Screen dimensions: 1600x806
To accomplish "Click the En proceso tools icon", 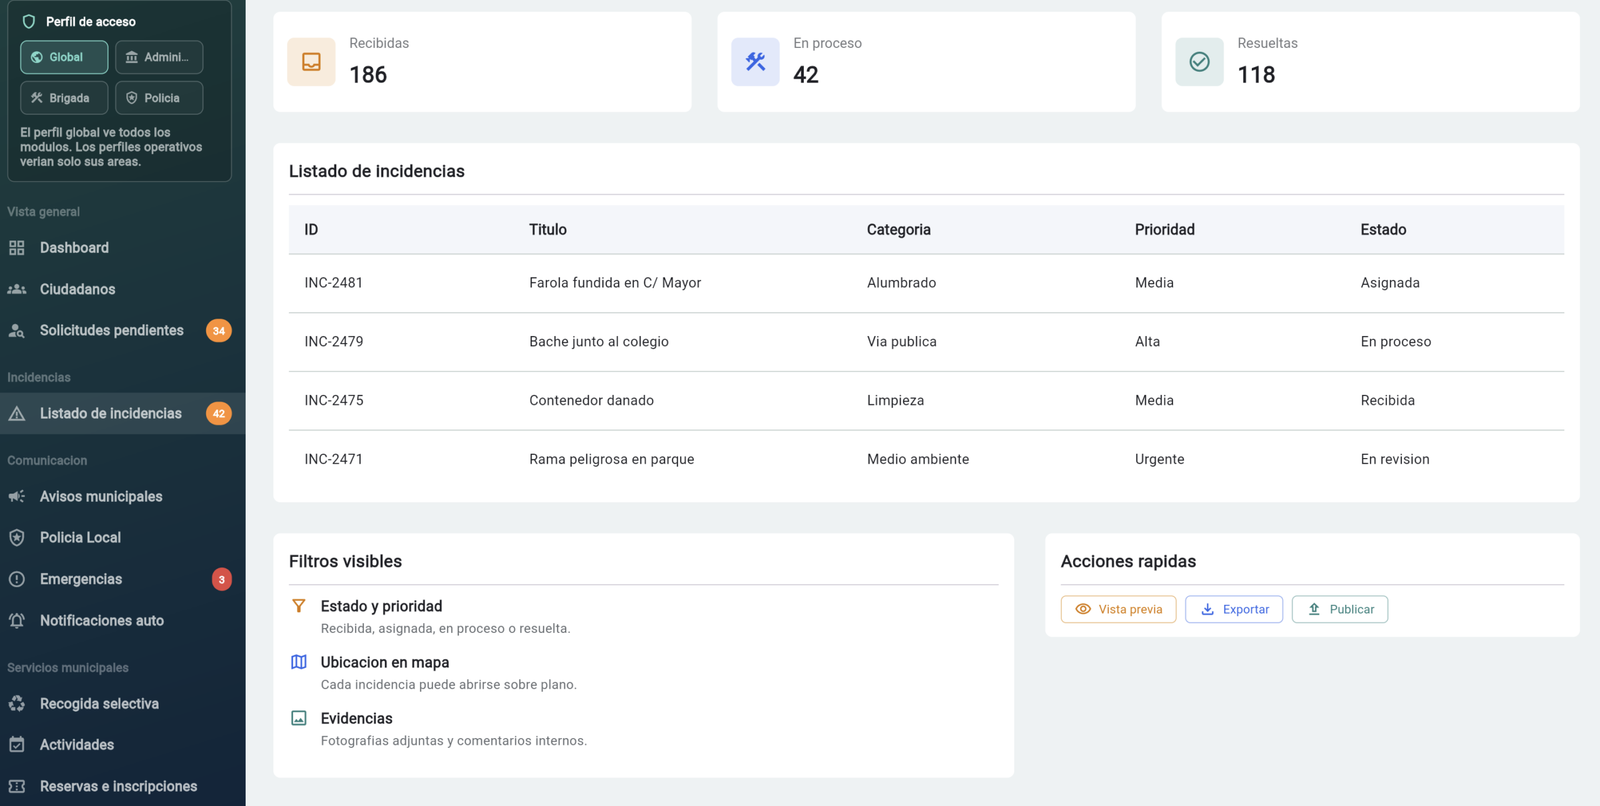I will click(756, 62).
